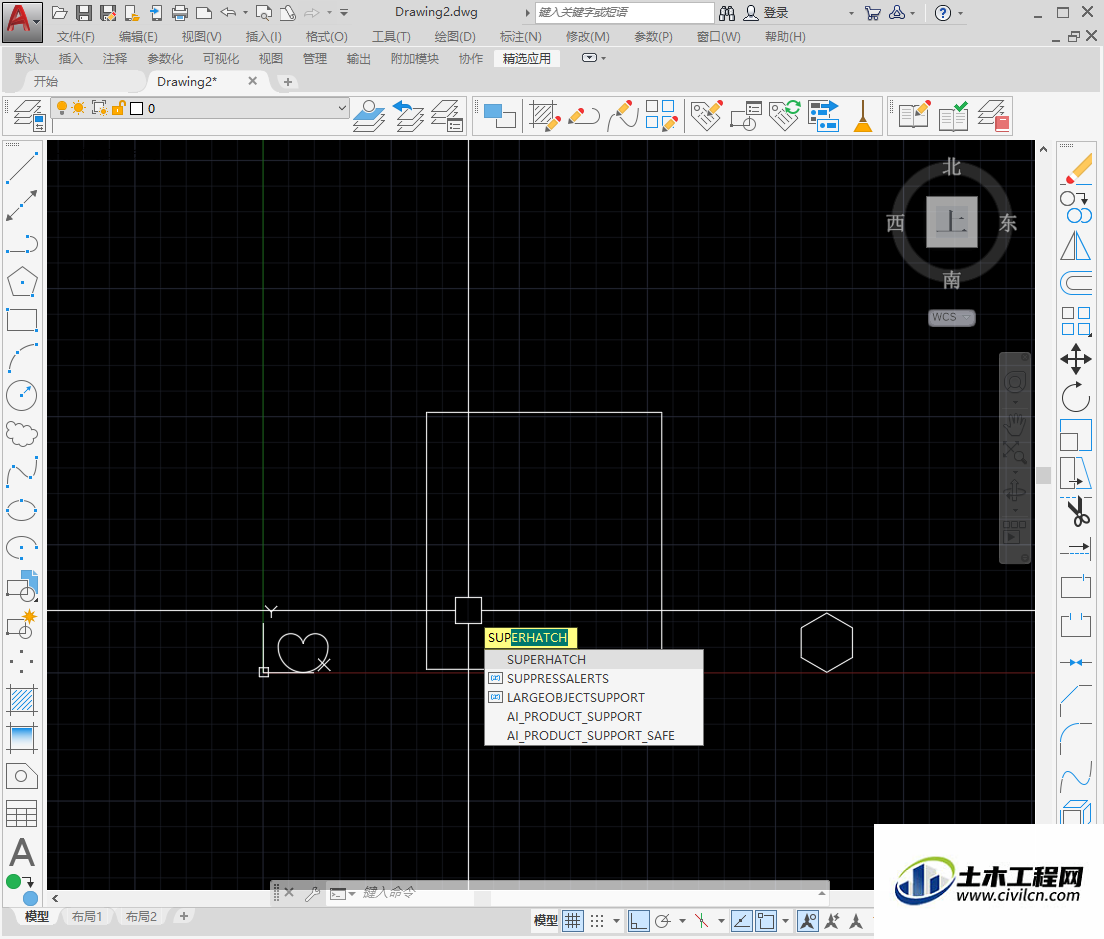The image size is (1104, 939).
Task: Click the 北 direction on the ViewCube compass
Action: (952, 168)
